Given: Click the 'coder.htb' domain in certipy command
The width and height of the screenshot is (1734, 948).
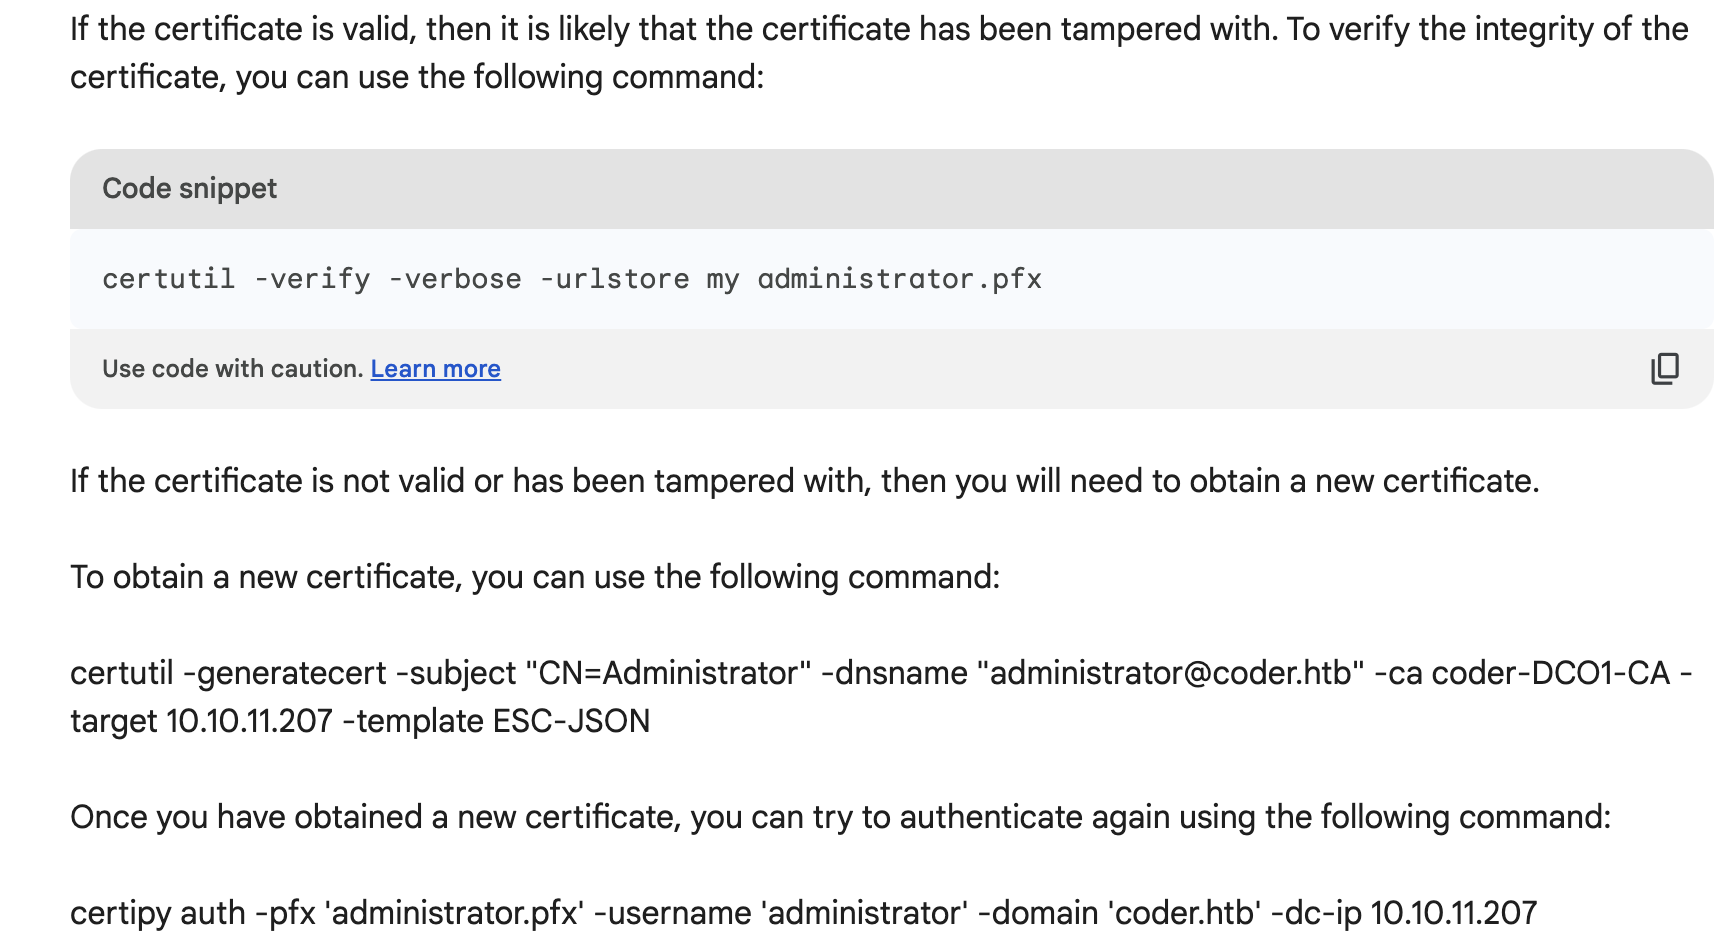Looking at the screenshot, I should 1185,913.
